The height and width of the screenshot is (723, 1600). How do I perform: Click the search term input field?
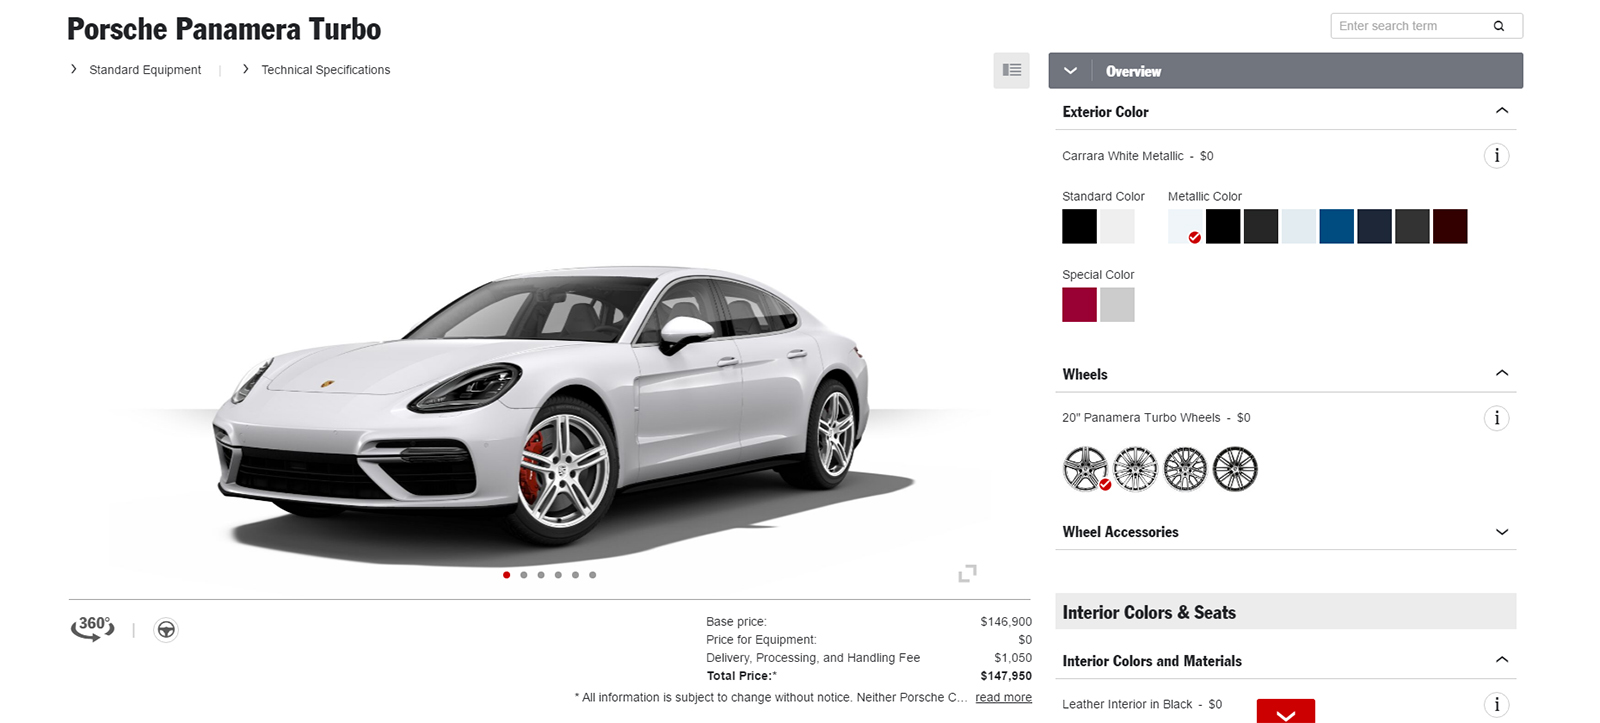click(1410, 26)
